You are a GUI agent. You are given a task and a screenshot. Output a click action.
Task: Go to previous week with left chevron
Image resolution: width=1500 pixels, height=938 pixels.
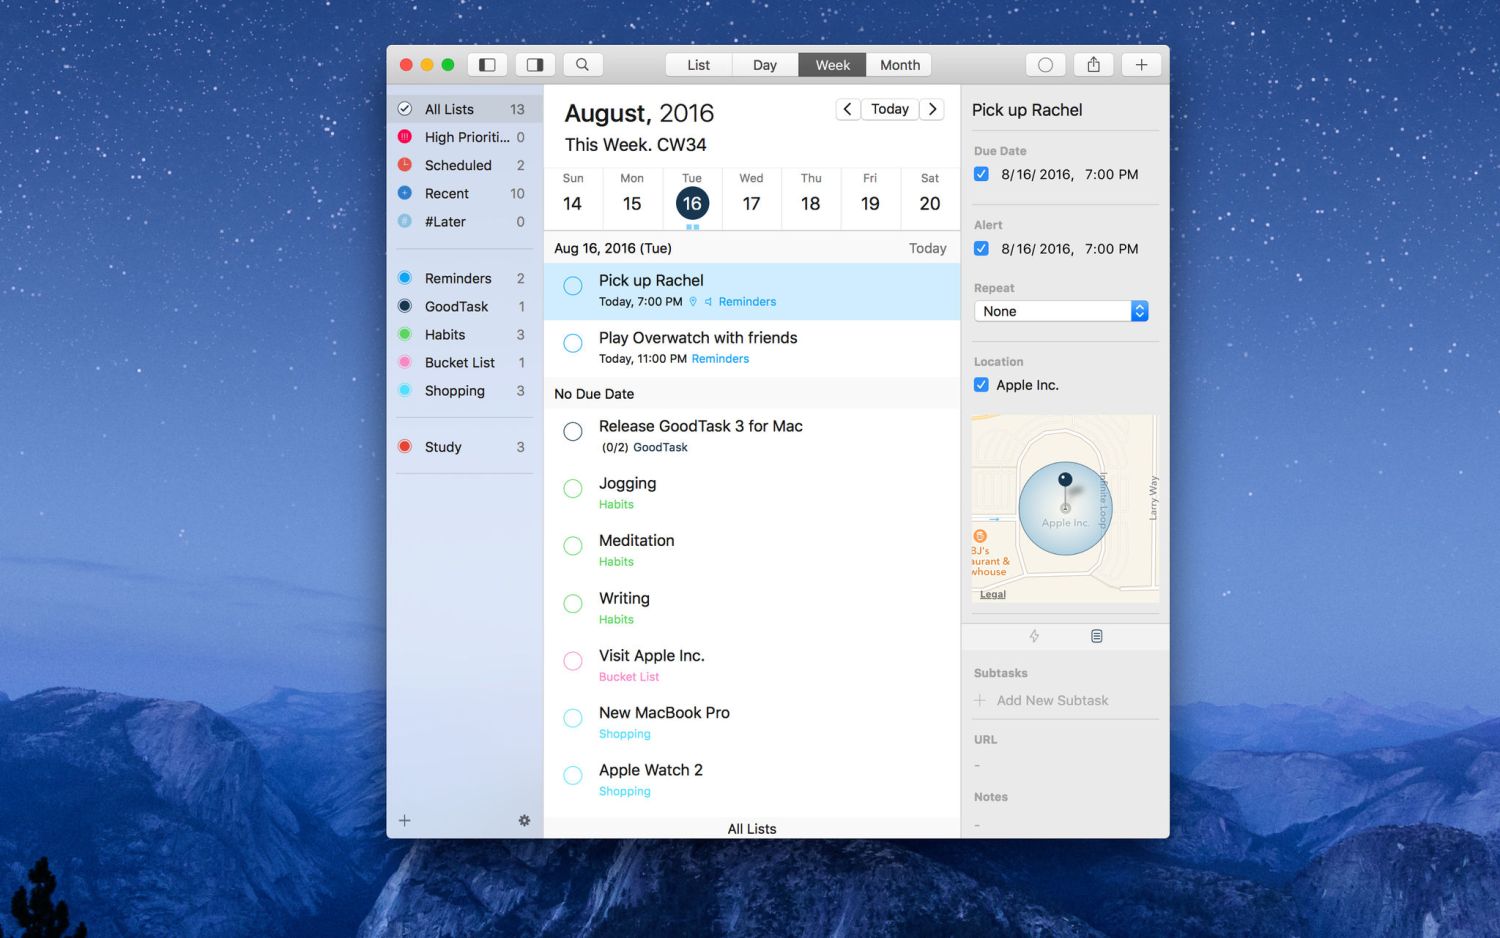(x=847, y=109)
